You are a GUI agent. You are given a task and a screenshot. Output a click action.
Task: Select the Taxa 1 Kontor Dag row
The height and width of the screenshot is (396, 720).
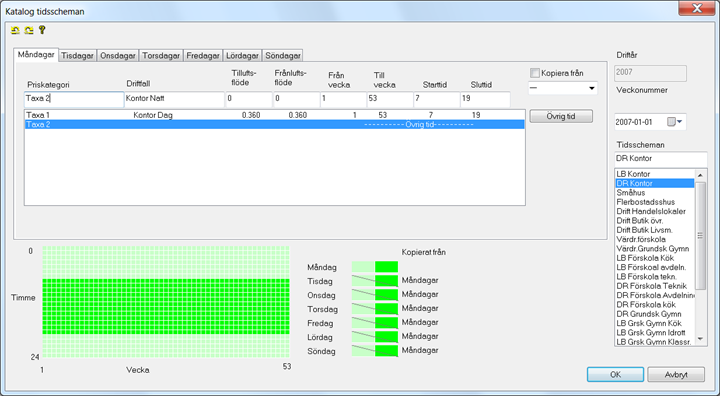275,115
